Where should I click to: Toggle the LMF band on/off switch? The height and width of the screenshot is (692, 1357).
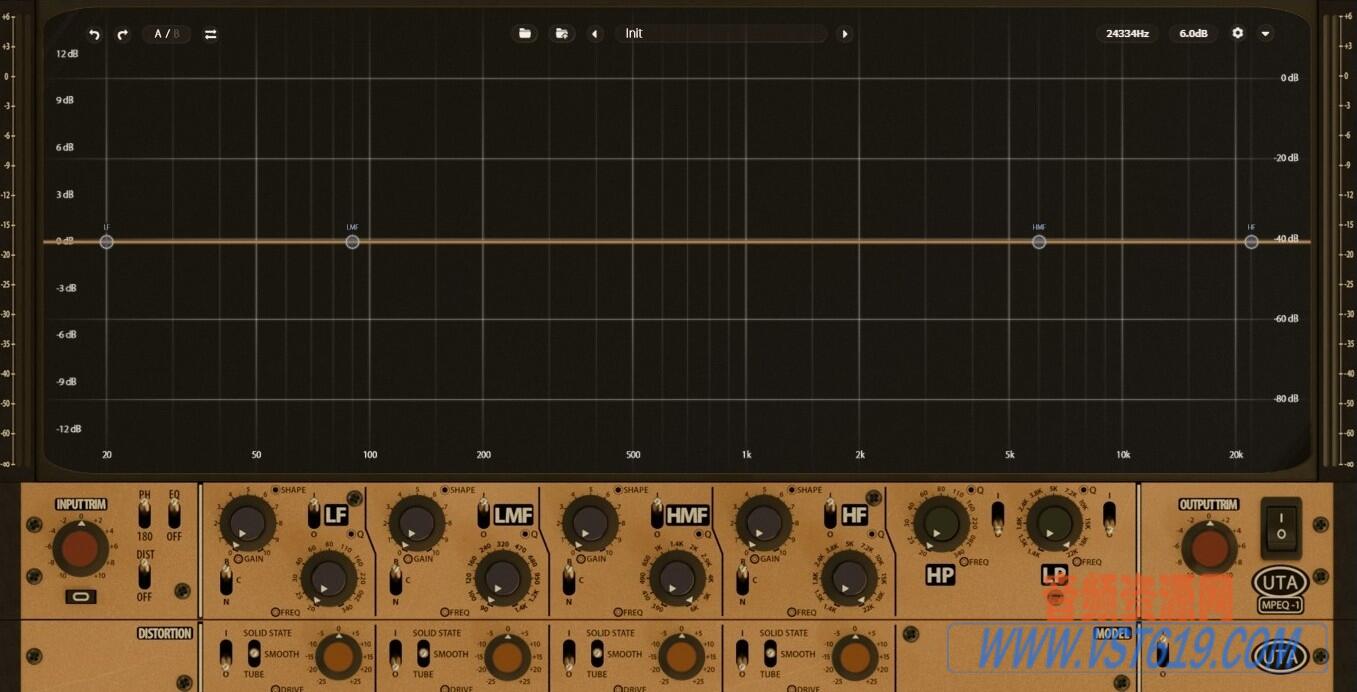pyautogui.click(x=483, y=514)
